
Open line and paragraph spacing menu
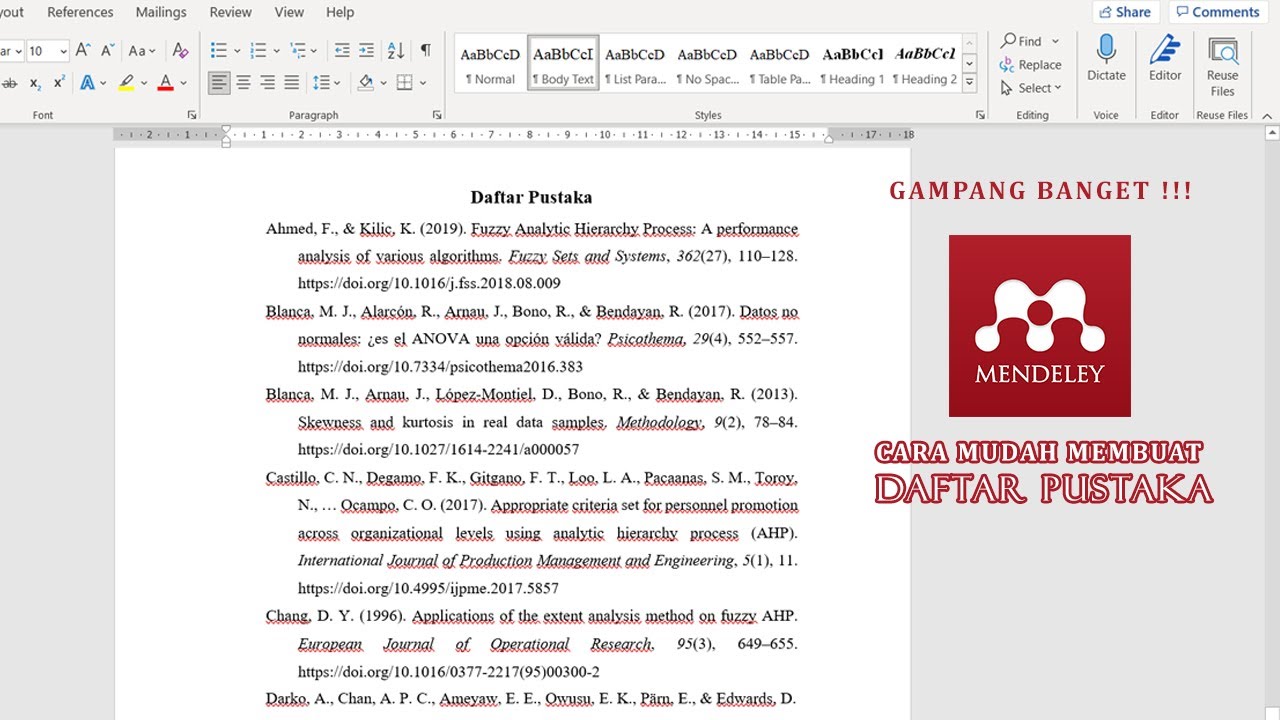tap(326, 83)
